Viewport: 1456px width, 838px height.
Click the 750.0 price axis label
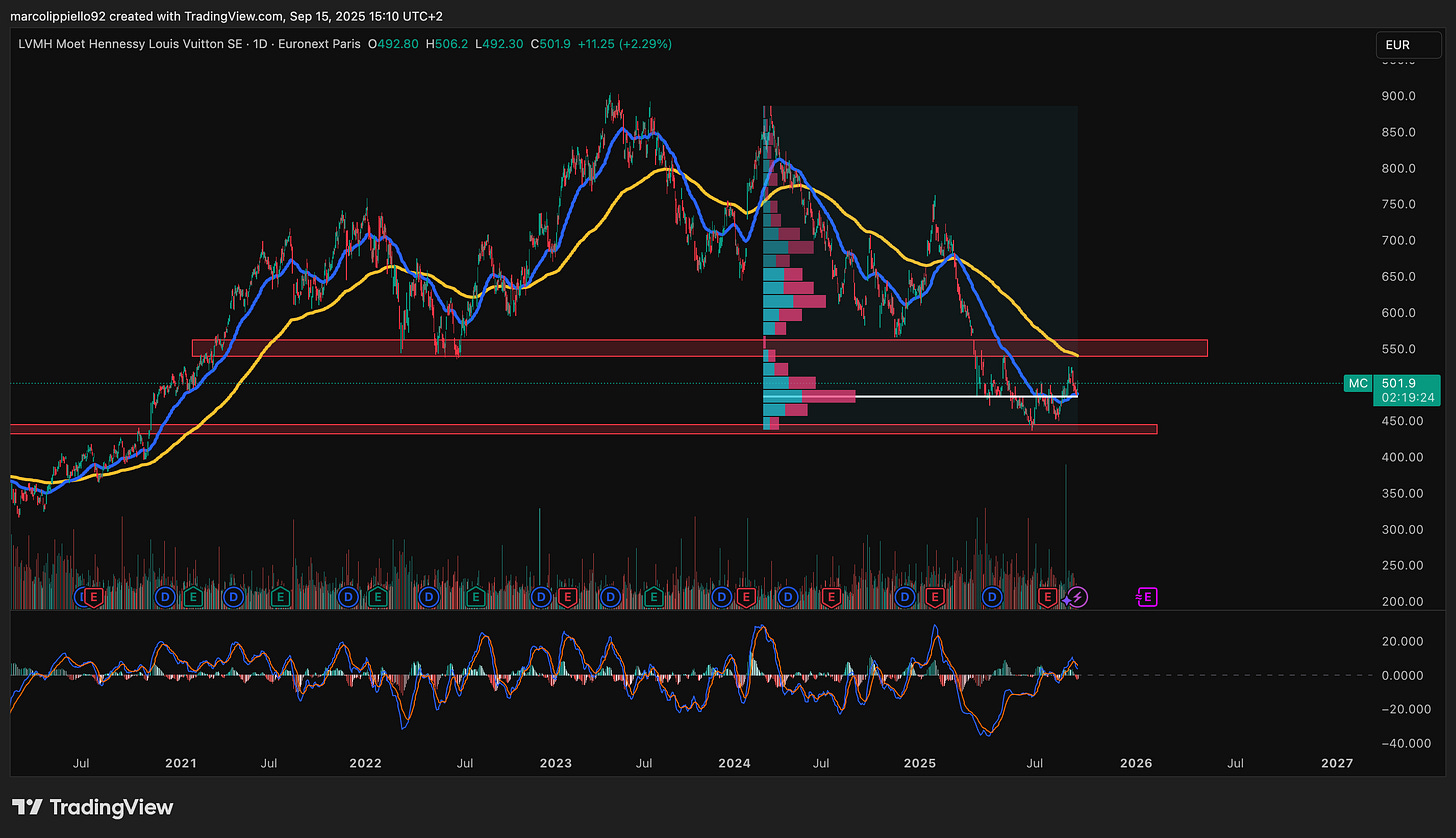coord(1397,204)
